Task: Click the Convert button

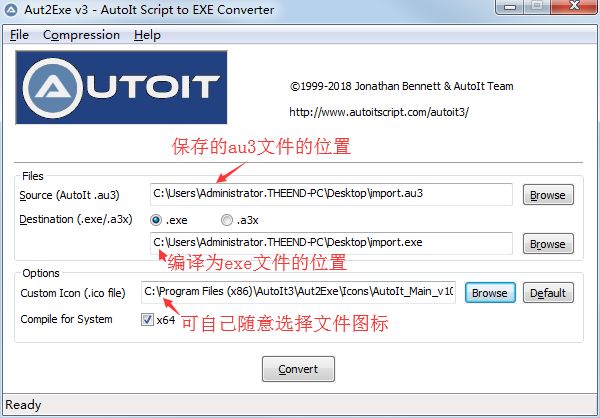Action: [298, 369]
